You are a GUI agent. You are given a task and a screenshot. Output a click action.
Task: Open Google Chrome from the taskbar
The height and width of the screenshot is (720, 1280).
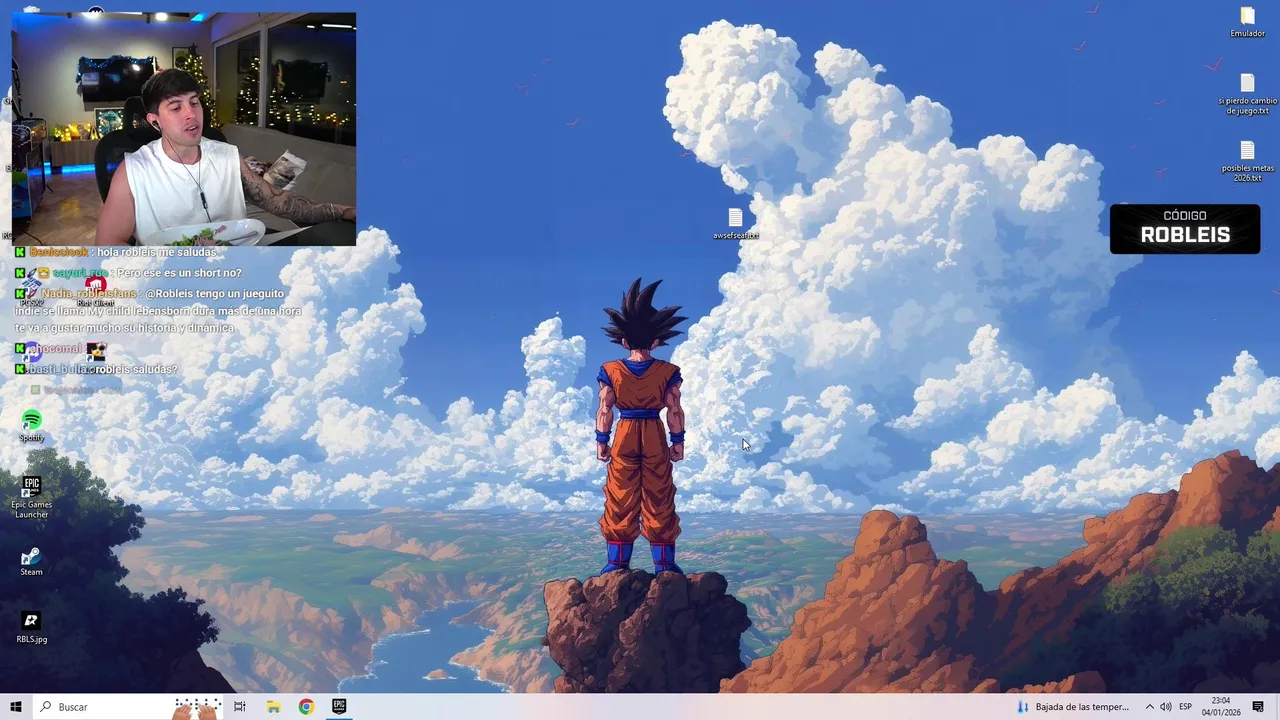click(306, 707)
